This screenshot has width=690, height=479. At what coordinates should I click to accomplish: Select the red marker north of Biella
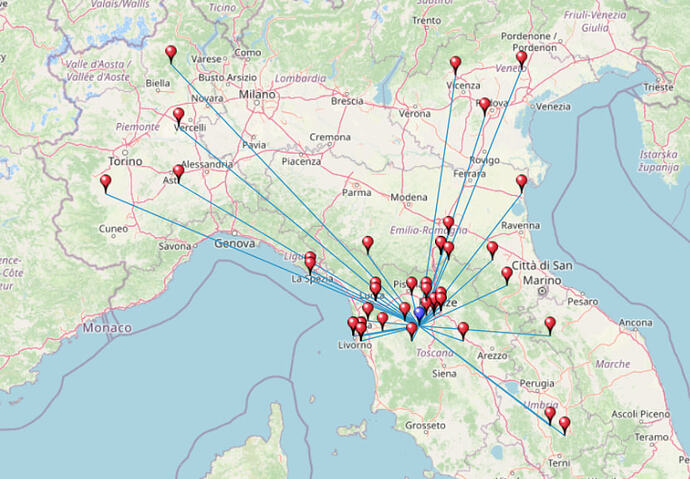click(171, 53)
